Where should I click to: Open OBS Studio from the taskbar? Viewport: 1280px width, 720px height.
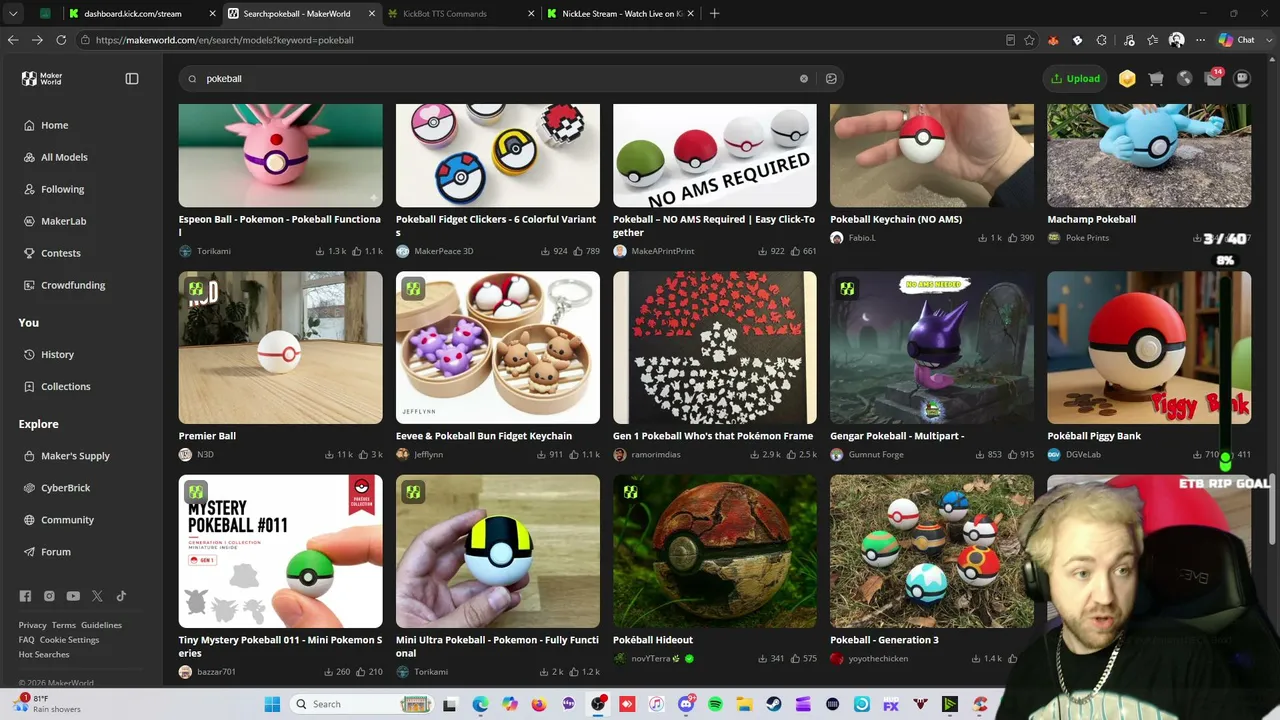click(598, 704)
